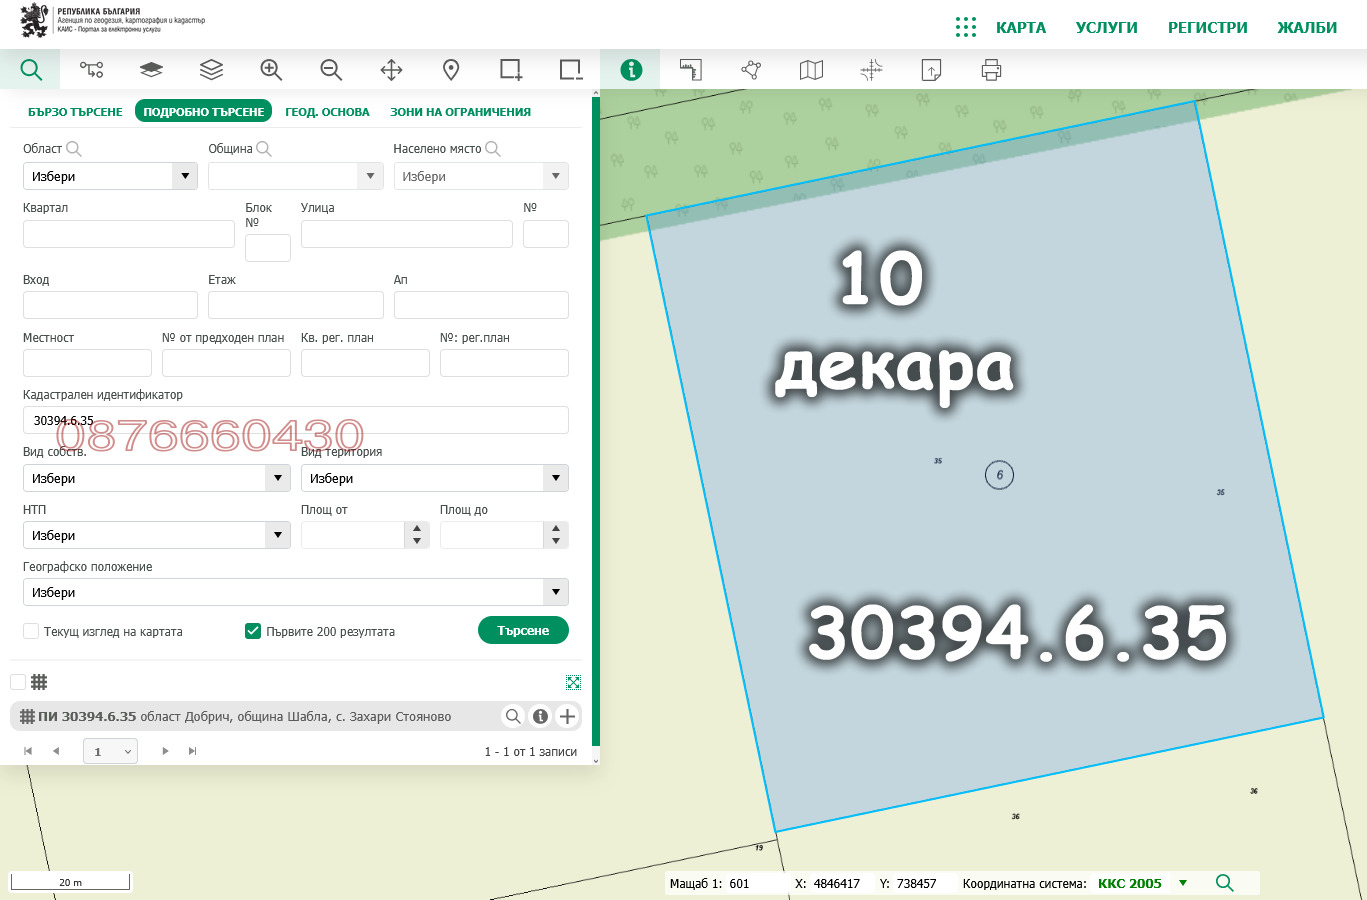The height and width of the screenshot is (900, 1367).
Task: Click the map export document icon
Action: (930, 70)
